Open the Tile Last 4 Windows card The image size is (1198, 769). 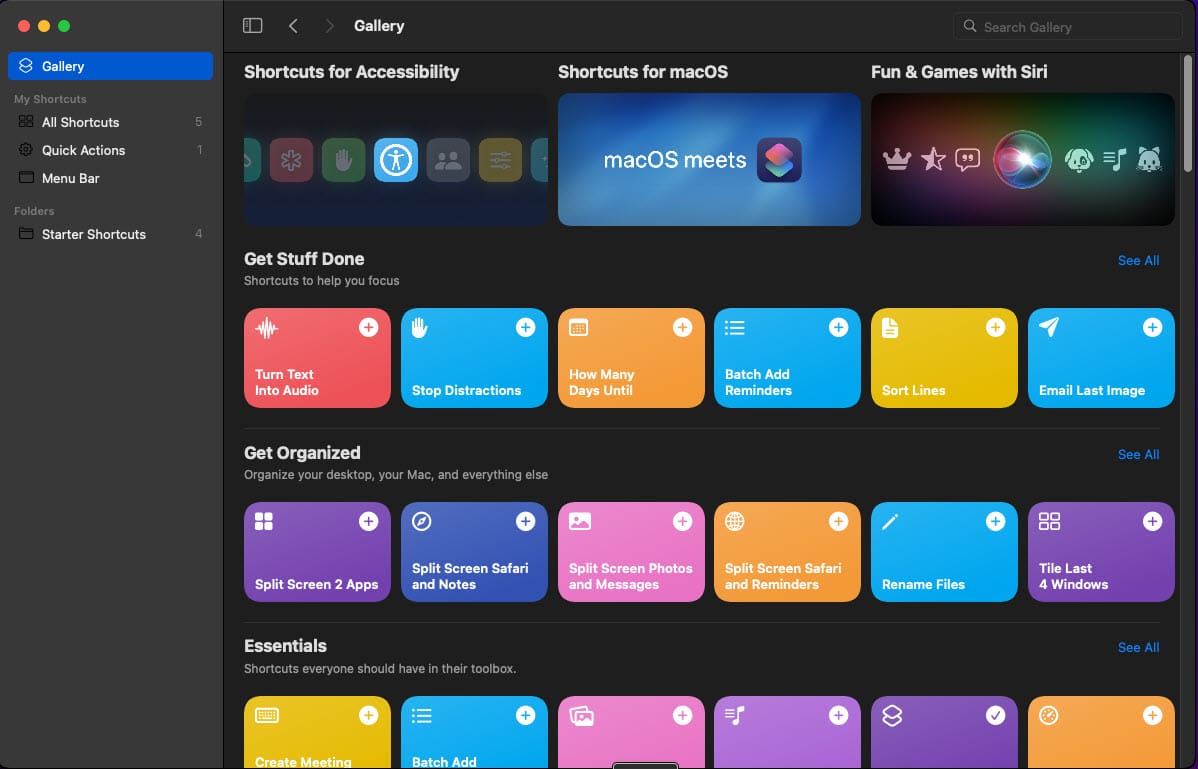pyautogui.click(x=1101, y=552)
